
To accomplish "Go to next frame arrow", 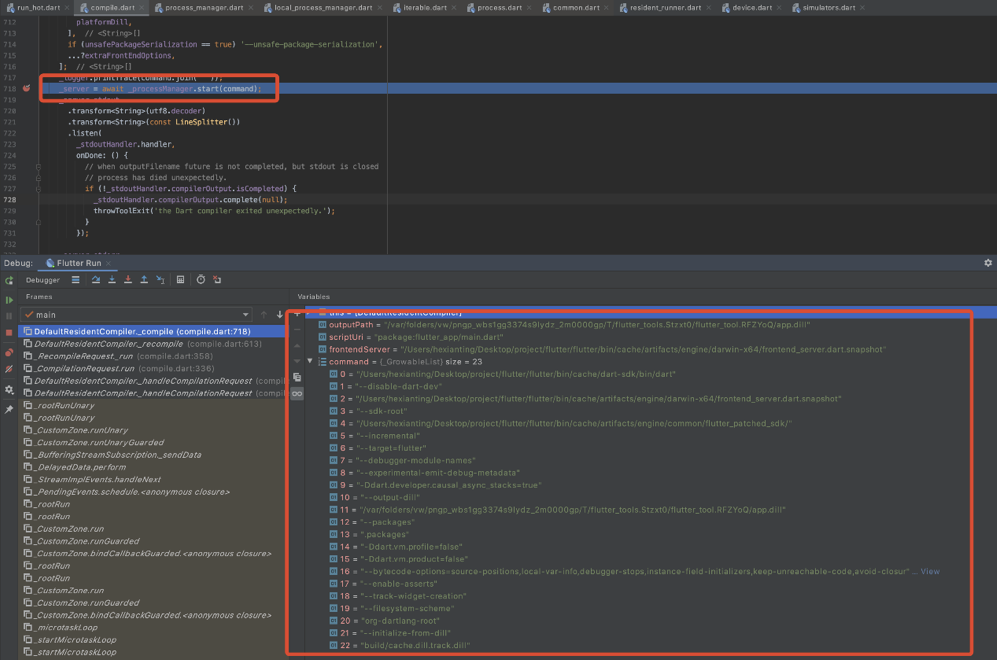I will click(x=279, y=315).
